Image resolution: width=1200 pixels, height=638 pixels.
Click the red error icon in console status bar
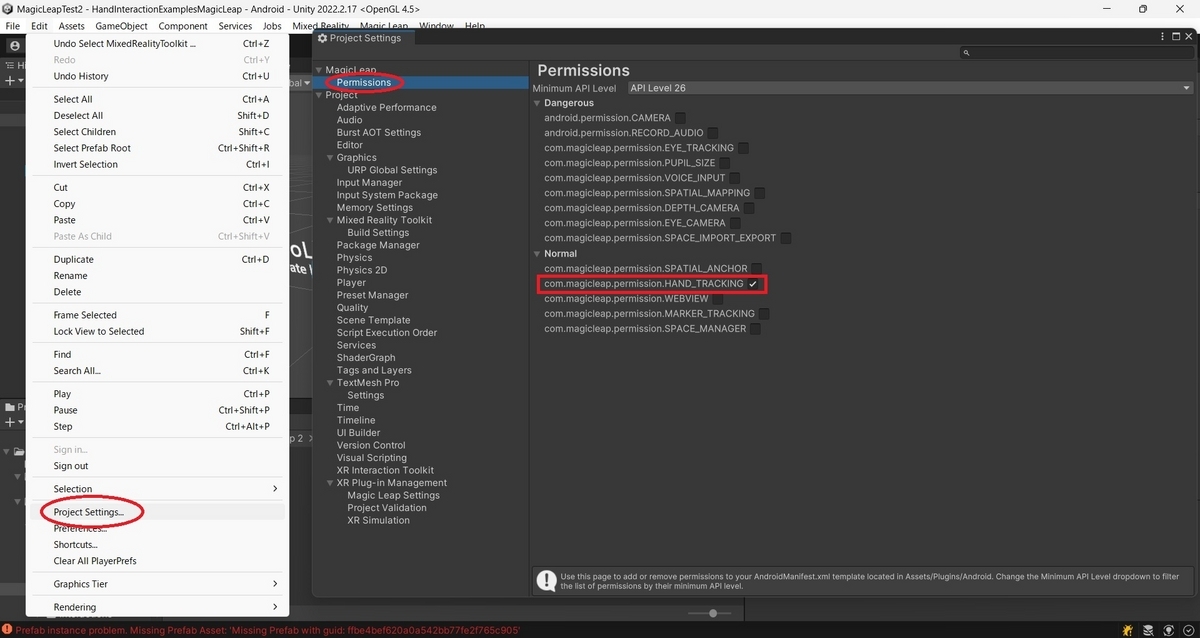click(x=6, y=630)
